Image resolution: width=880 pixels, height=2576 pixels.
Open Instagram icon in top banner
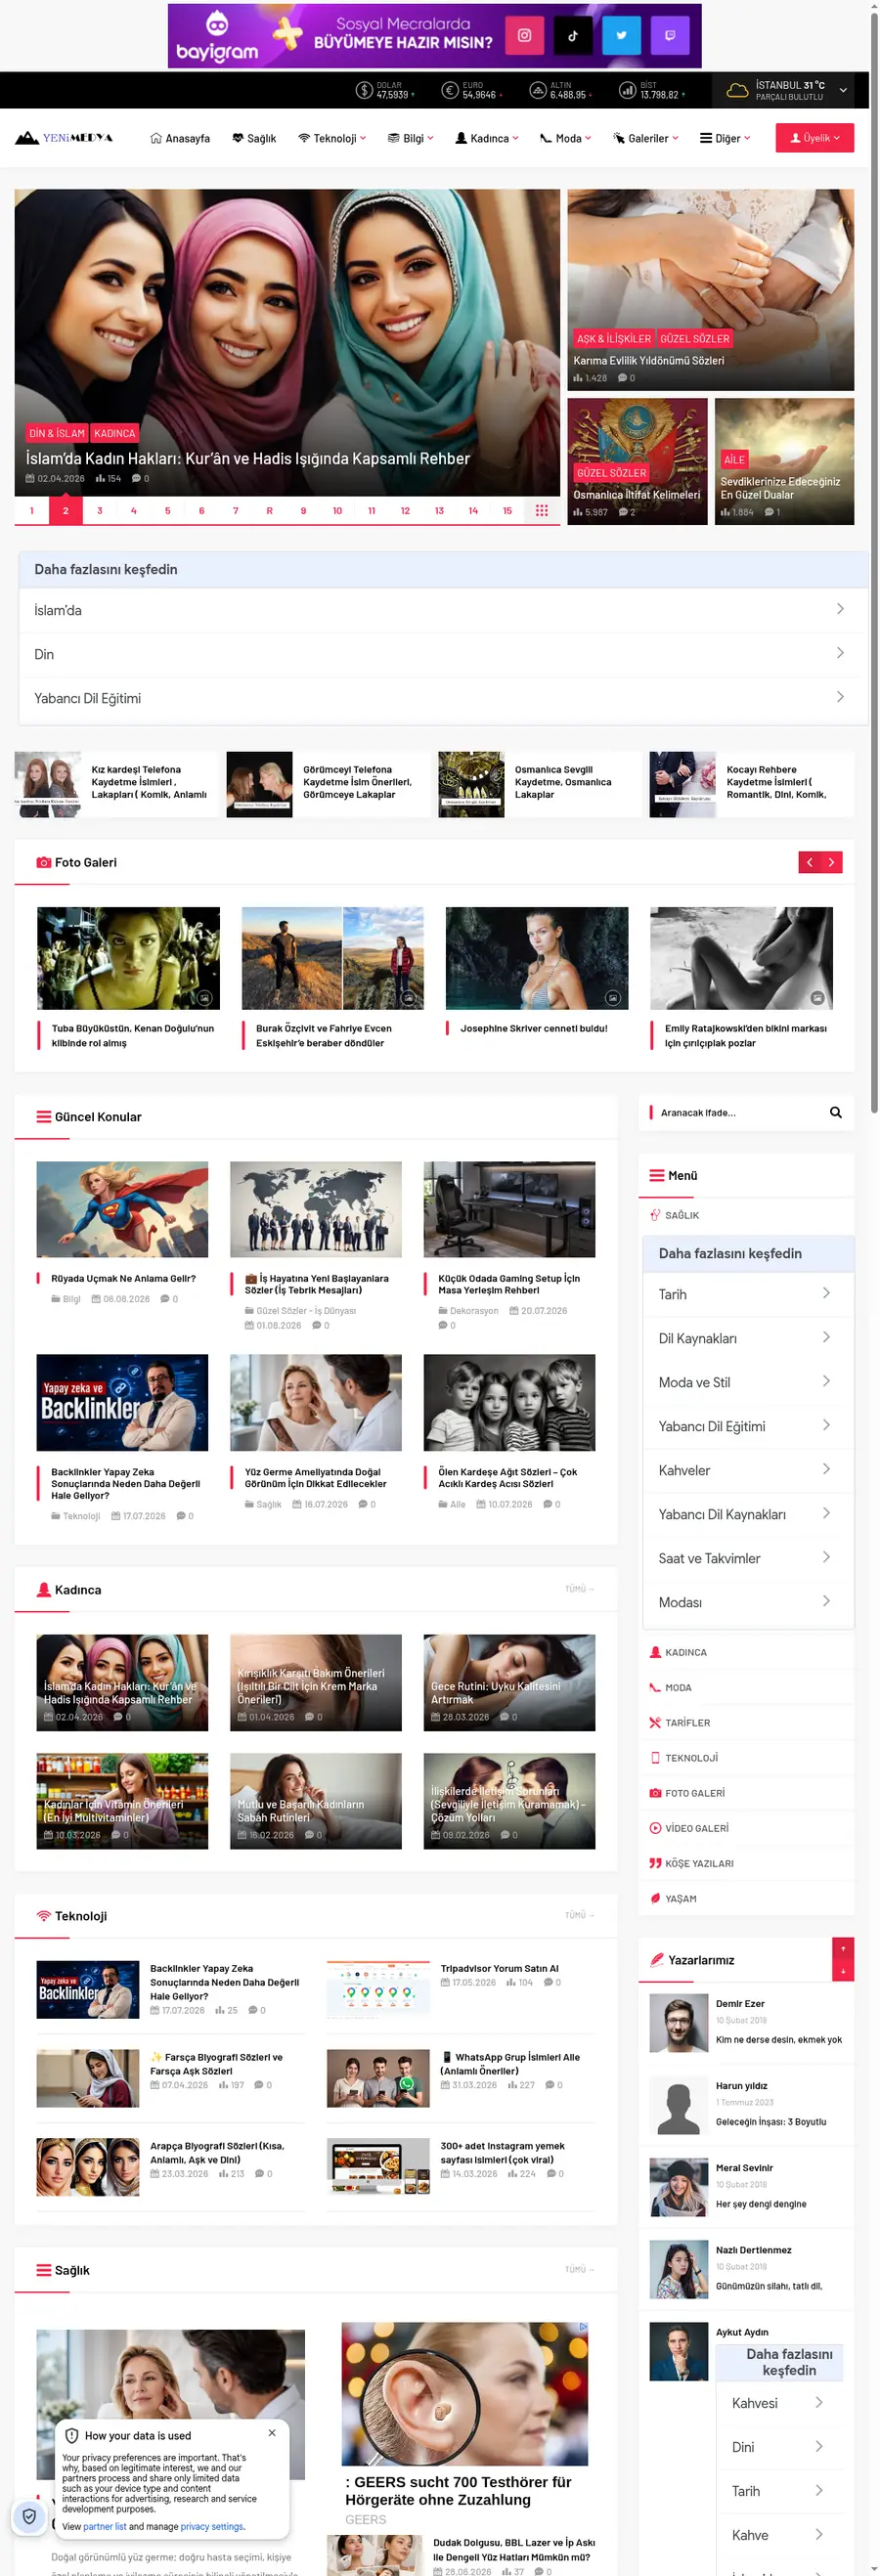pyautogui.click(x=523, y=35)
